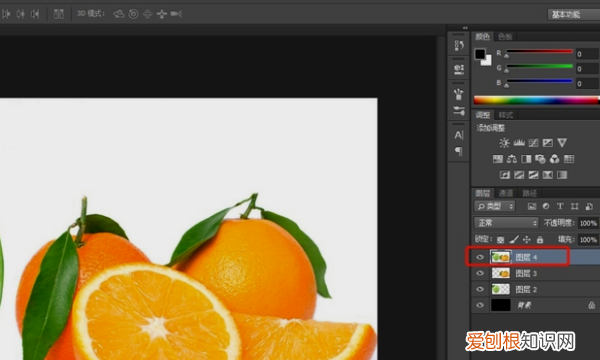Viewport: 600px width, 360px height.
Task: Toggle lock position icon
Action: click(x=527, y=240)
